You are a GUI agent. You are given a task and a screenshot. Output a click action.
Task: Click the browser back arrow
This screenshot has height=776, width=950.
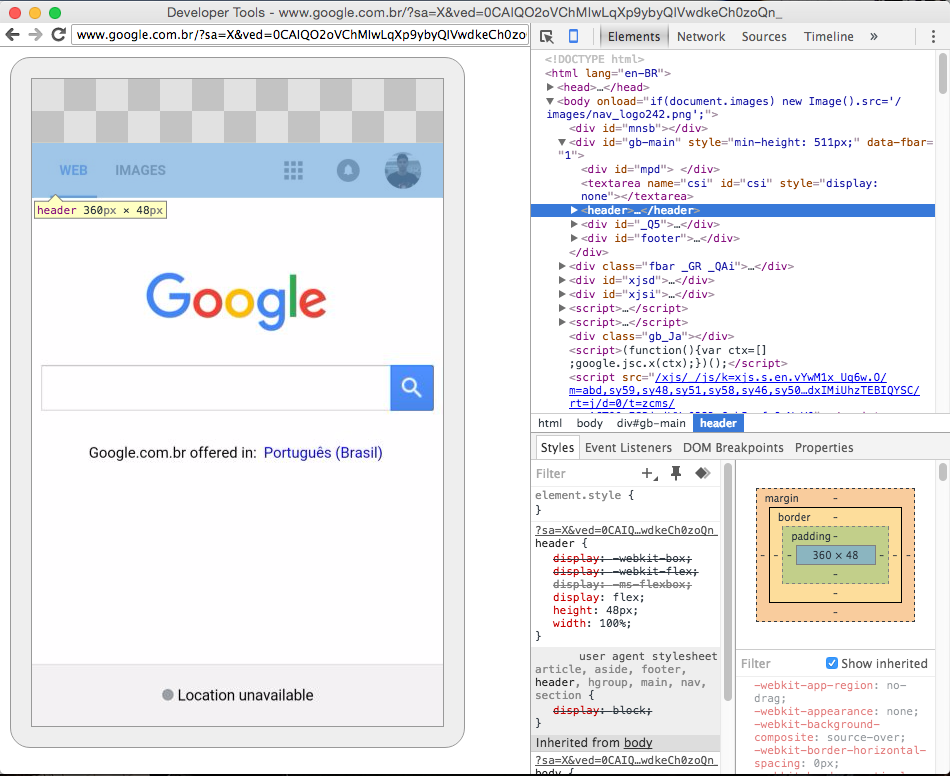pyautogui.click(x=12, y=35)
